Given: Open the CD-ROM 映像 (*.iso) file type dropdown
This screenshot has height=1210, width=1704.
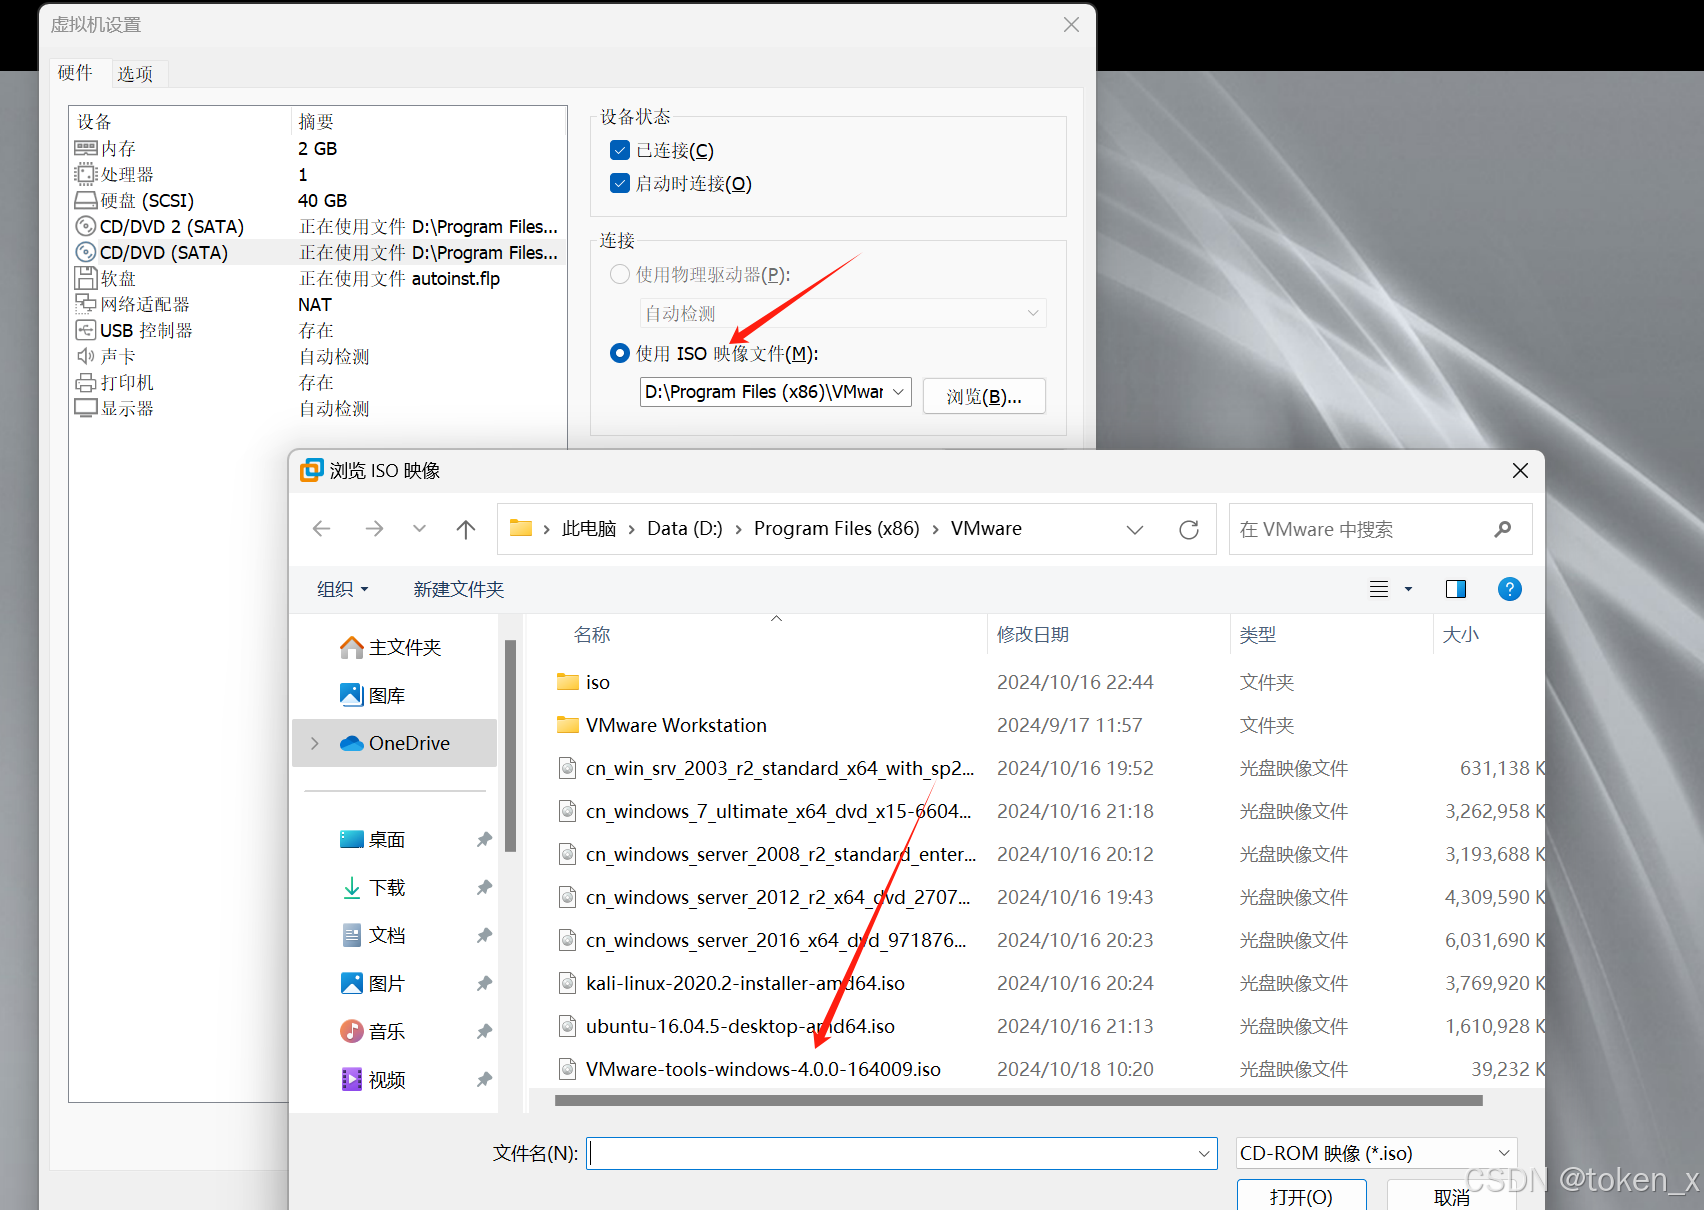Looking at the screenshot, I should [x=1376, y=1153].
